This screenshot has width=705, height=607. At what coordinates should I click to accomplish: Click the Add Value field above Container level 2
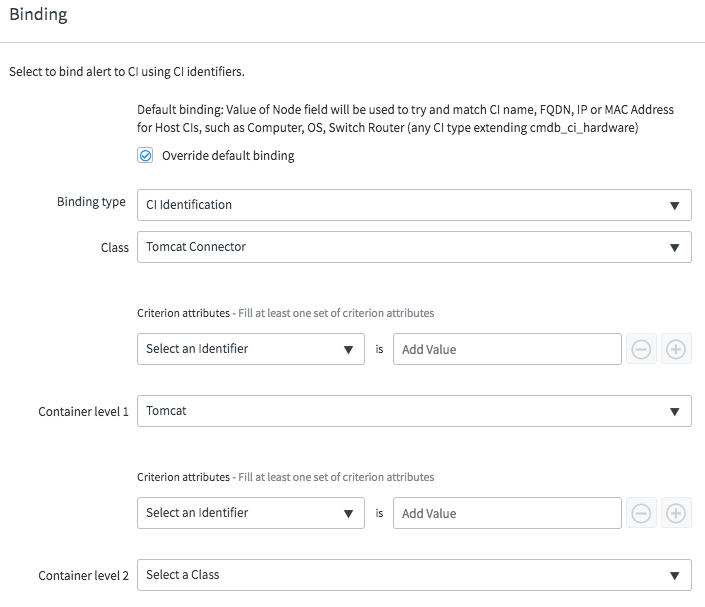(x=507, y=513)
